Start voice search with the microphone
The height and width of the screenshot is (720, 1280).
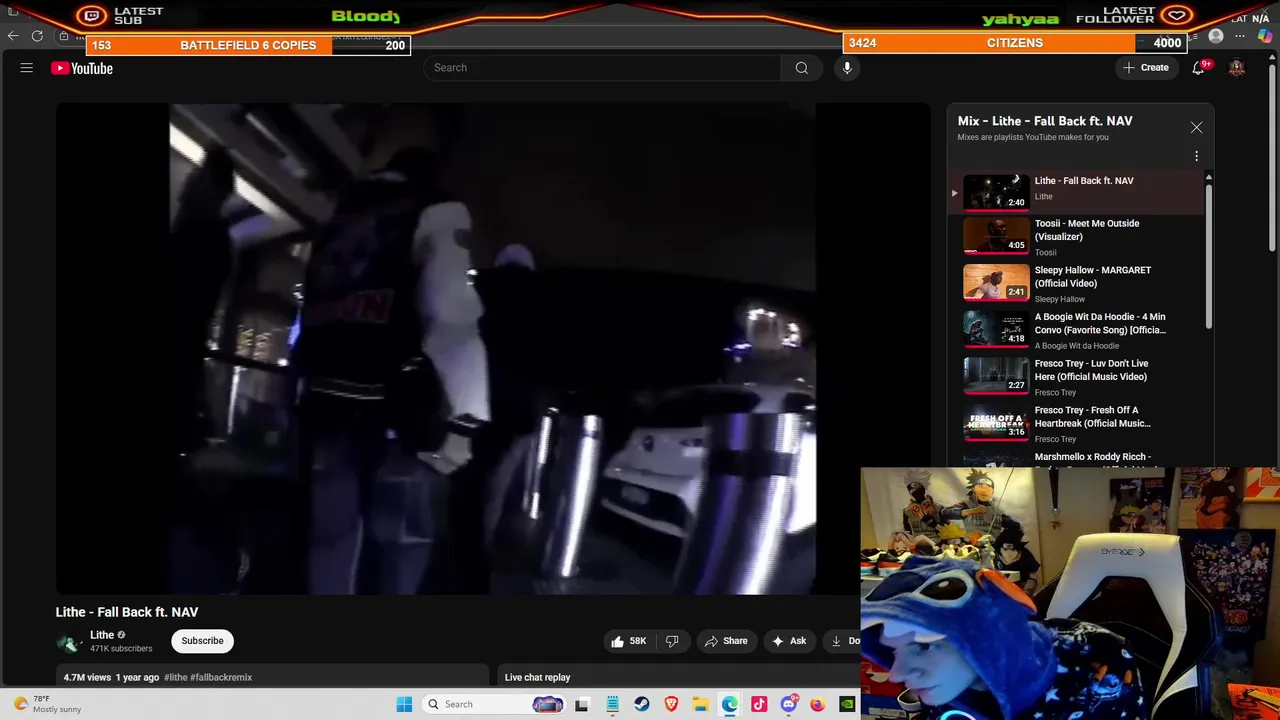[x=847, y=68]
